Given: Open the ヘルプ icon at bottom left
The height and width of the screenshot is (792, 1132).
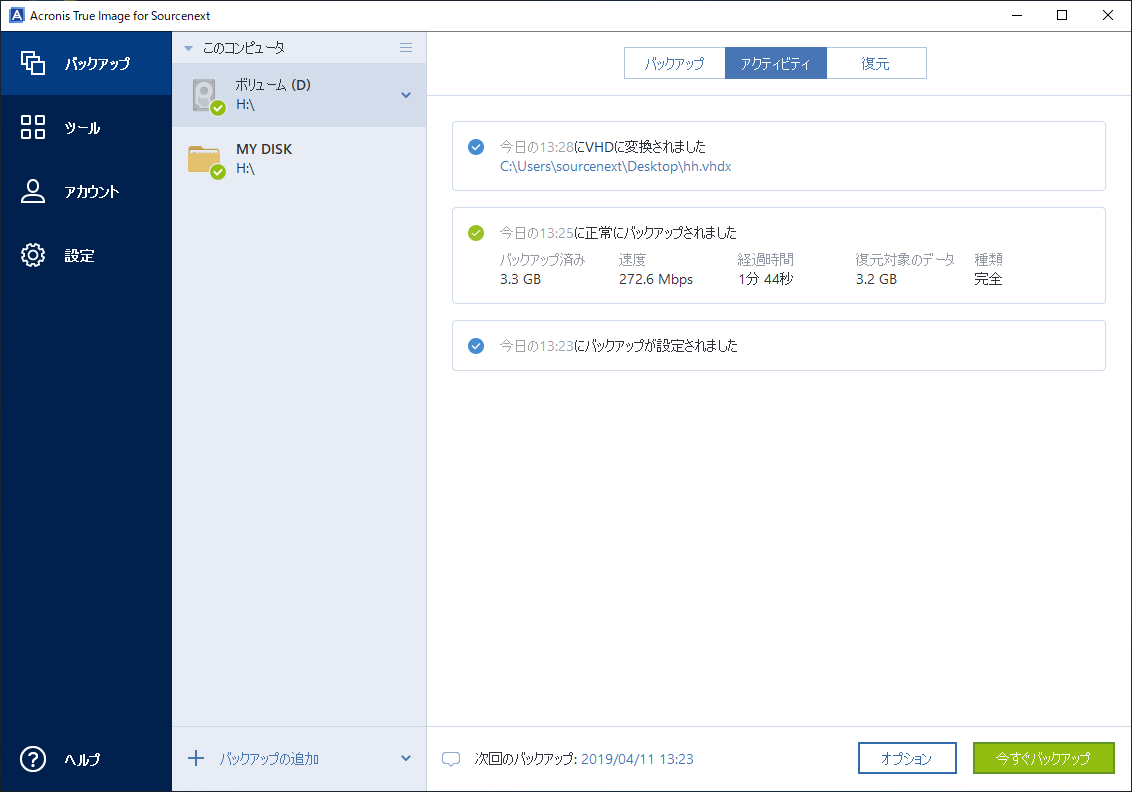Looking at the screenshot, I should pos(33,760).
